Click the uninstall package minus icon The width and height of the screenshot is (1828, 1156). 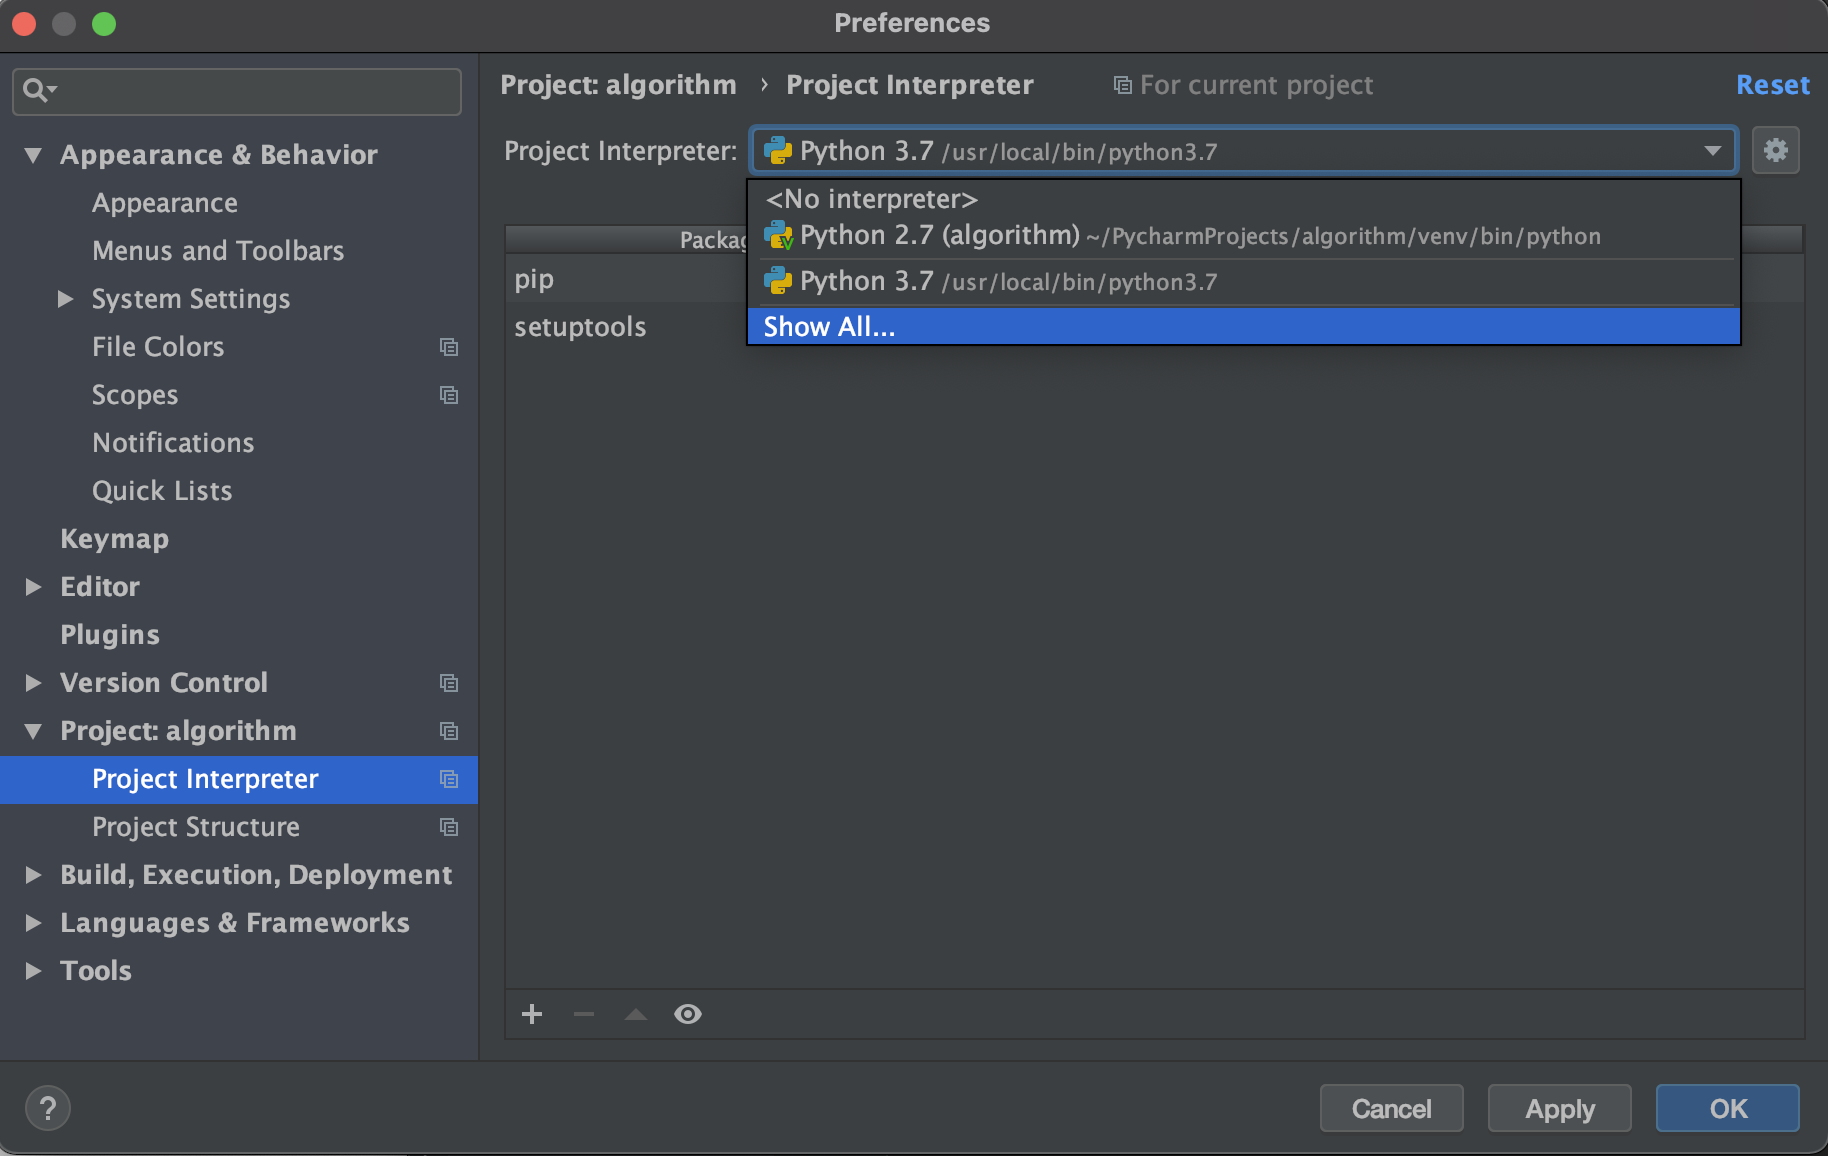click(x=584, y=1014)
